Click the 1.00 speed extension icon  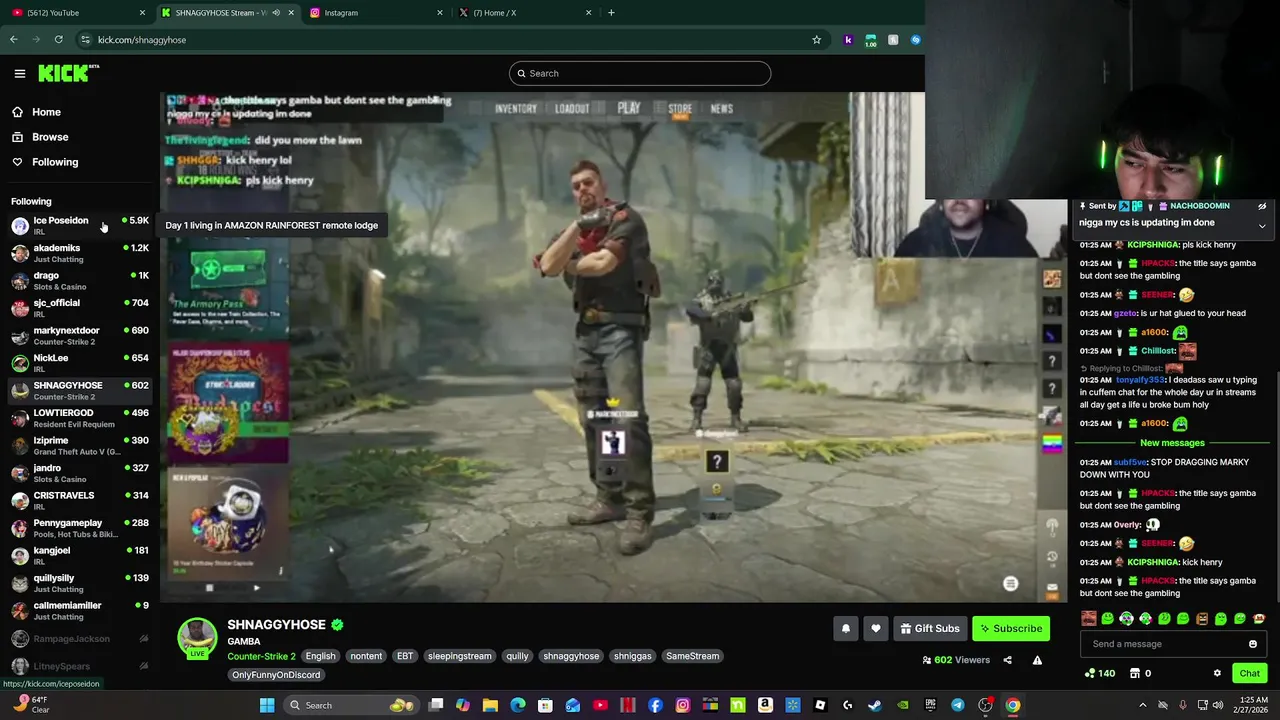pos(870,40)
